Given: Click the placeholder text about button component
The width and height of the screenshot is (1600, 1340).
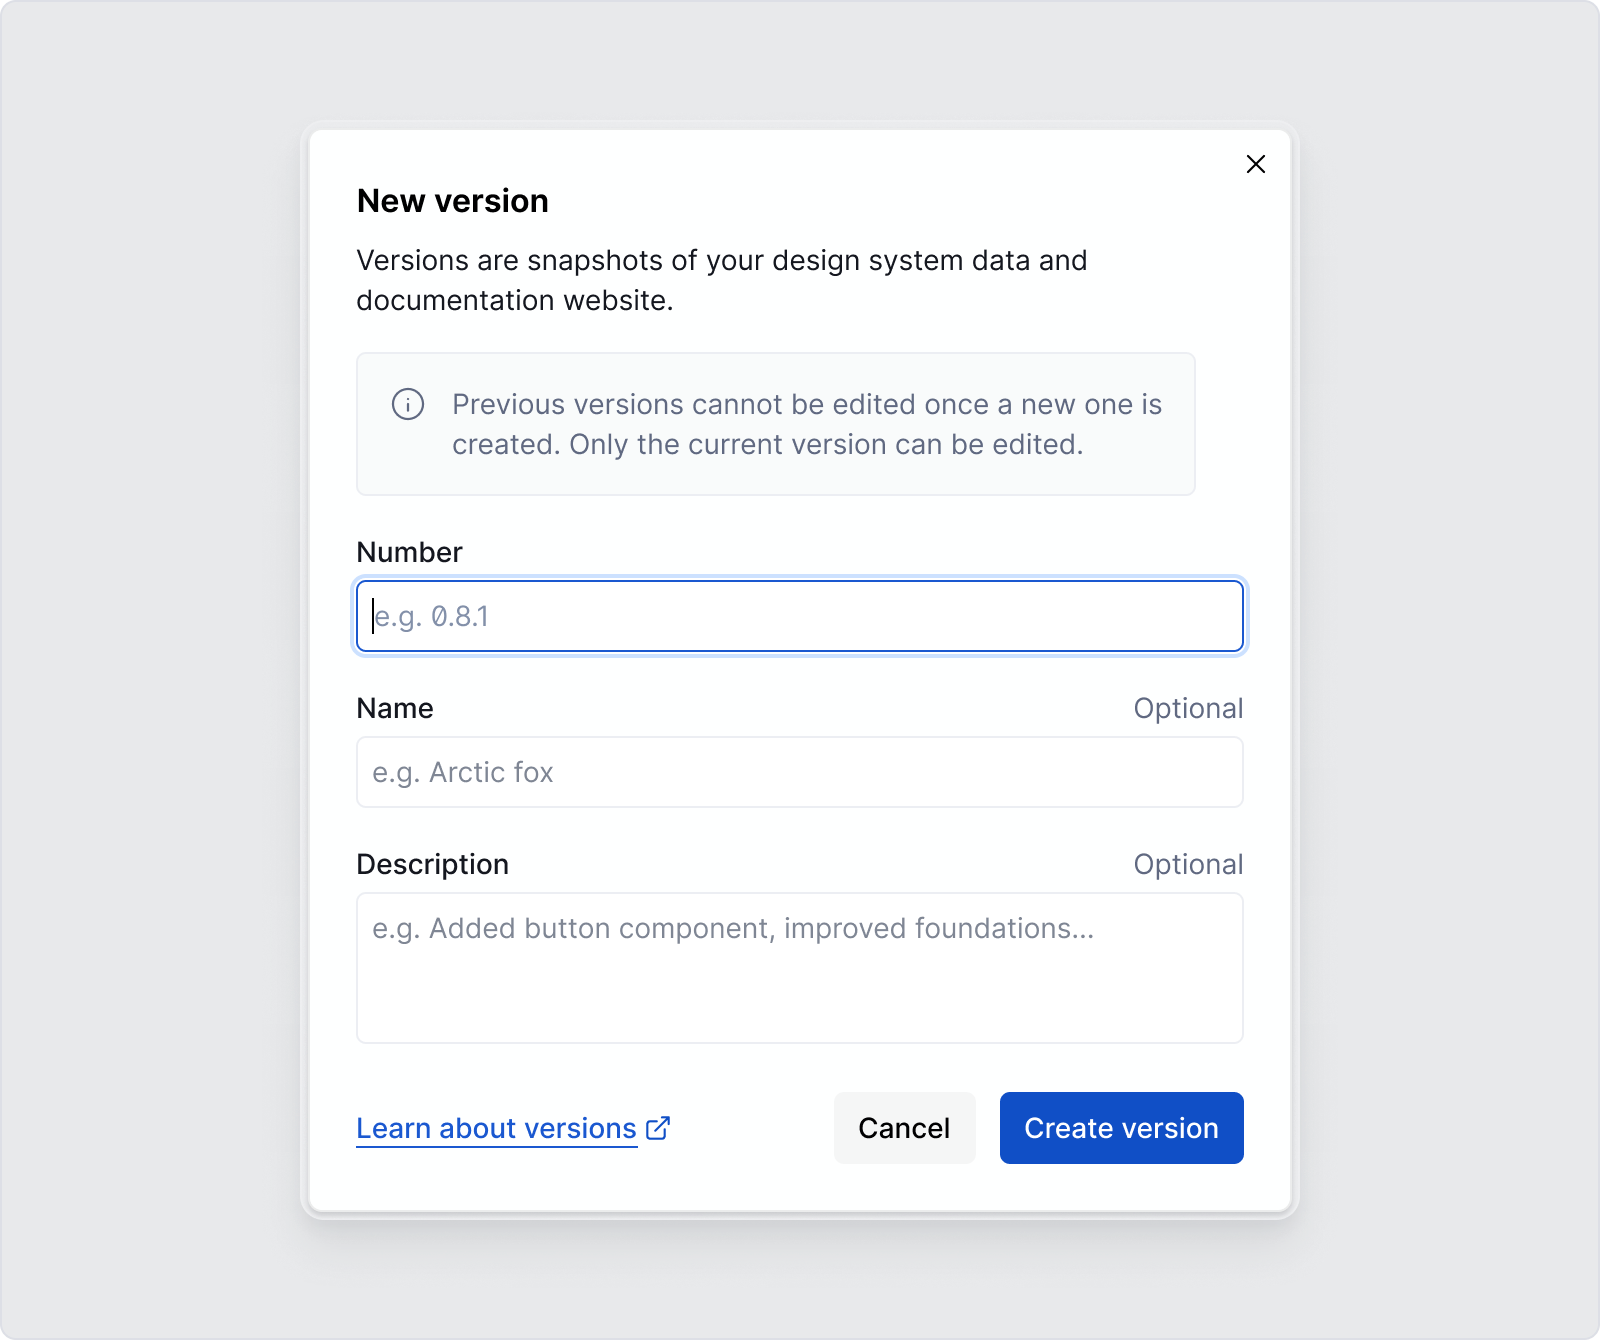Looking at the screenshot, I should pyautogui.click(x=731, y=927).
